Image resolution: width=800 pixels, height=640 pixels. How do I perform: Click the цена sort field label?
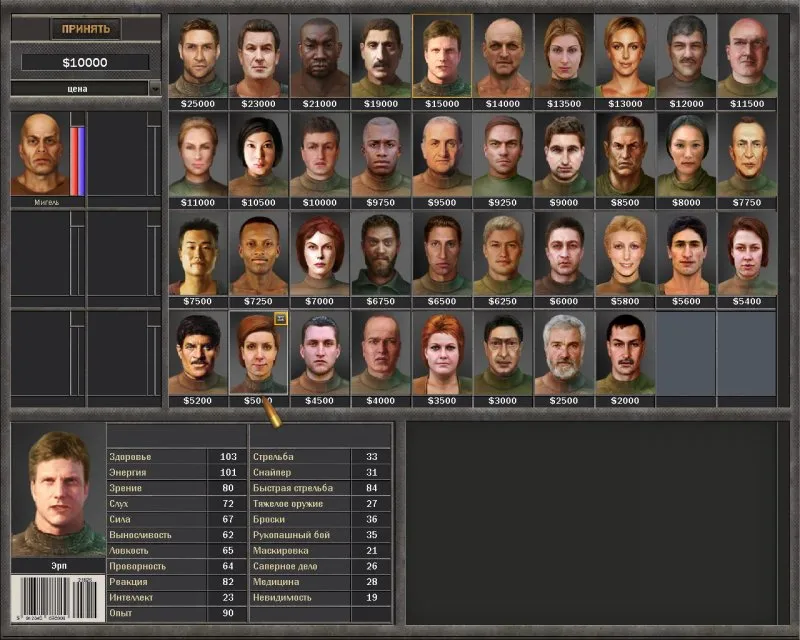tap(78, 88)
